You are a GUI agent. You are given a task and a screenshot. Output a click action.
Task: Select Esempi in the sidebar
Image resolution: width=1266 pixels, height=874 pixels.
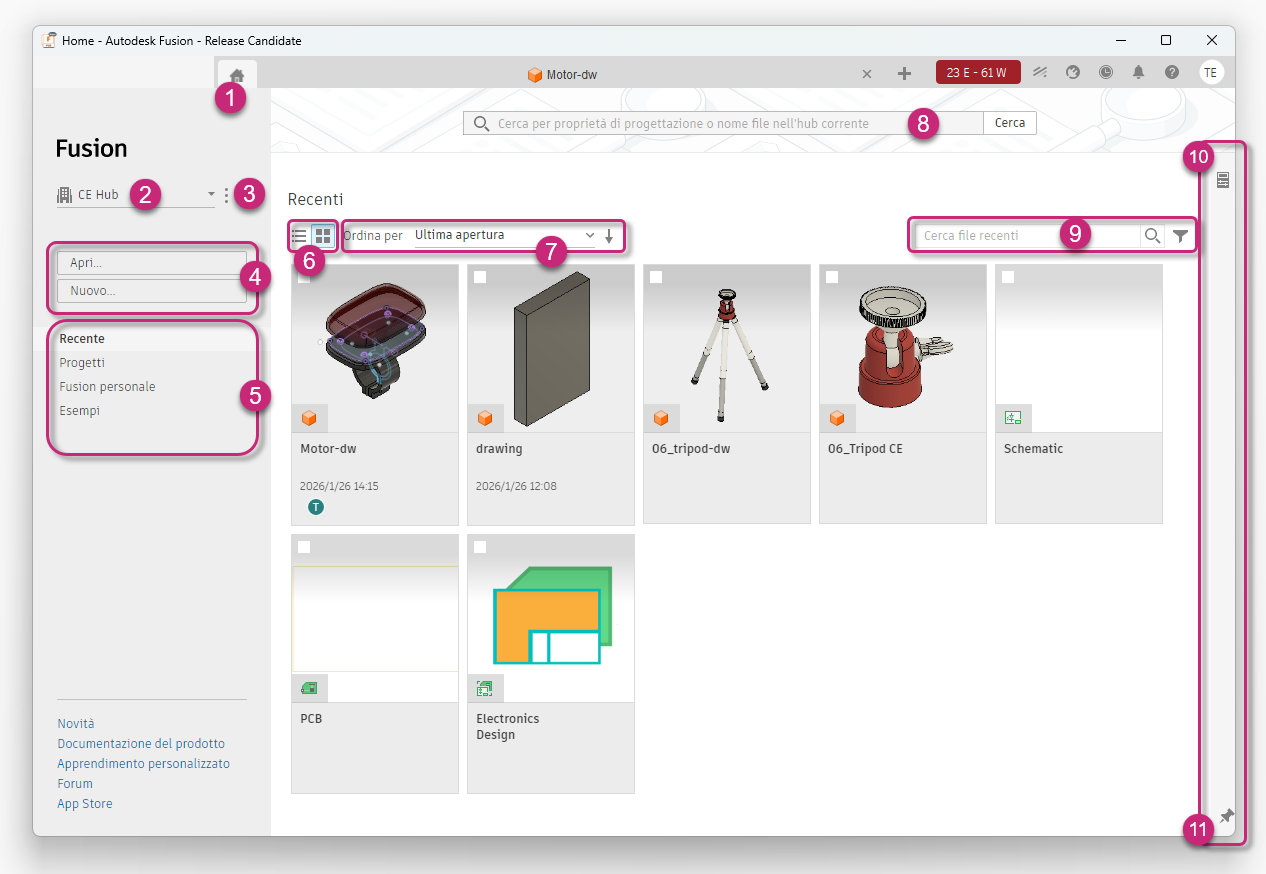79,411
